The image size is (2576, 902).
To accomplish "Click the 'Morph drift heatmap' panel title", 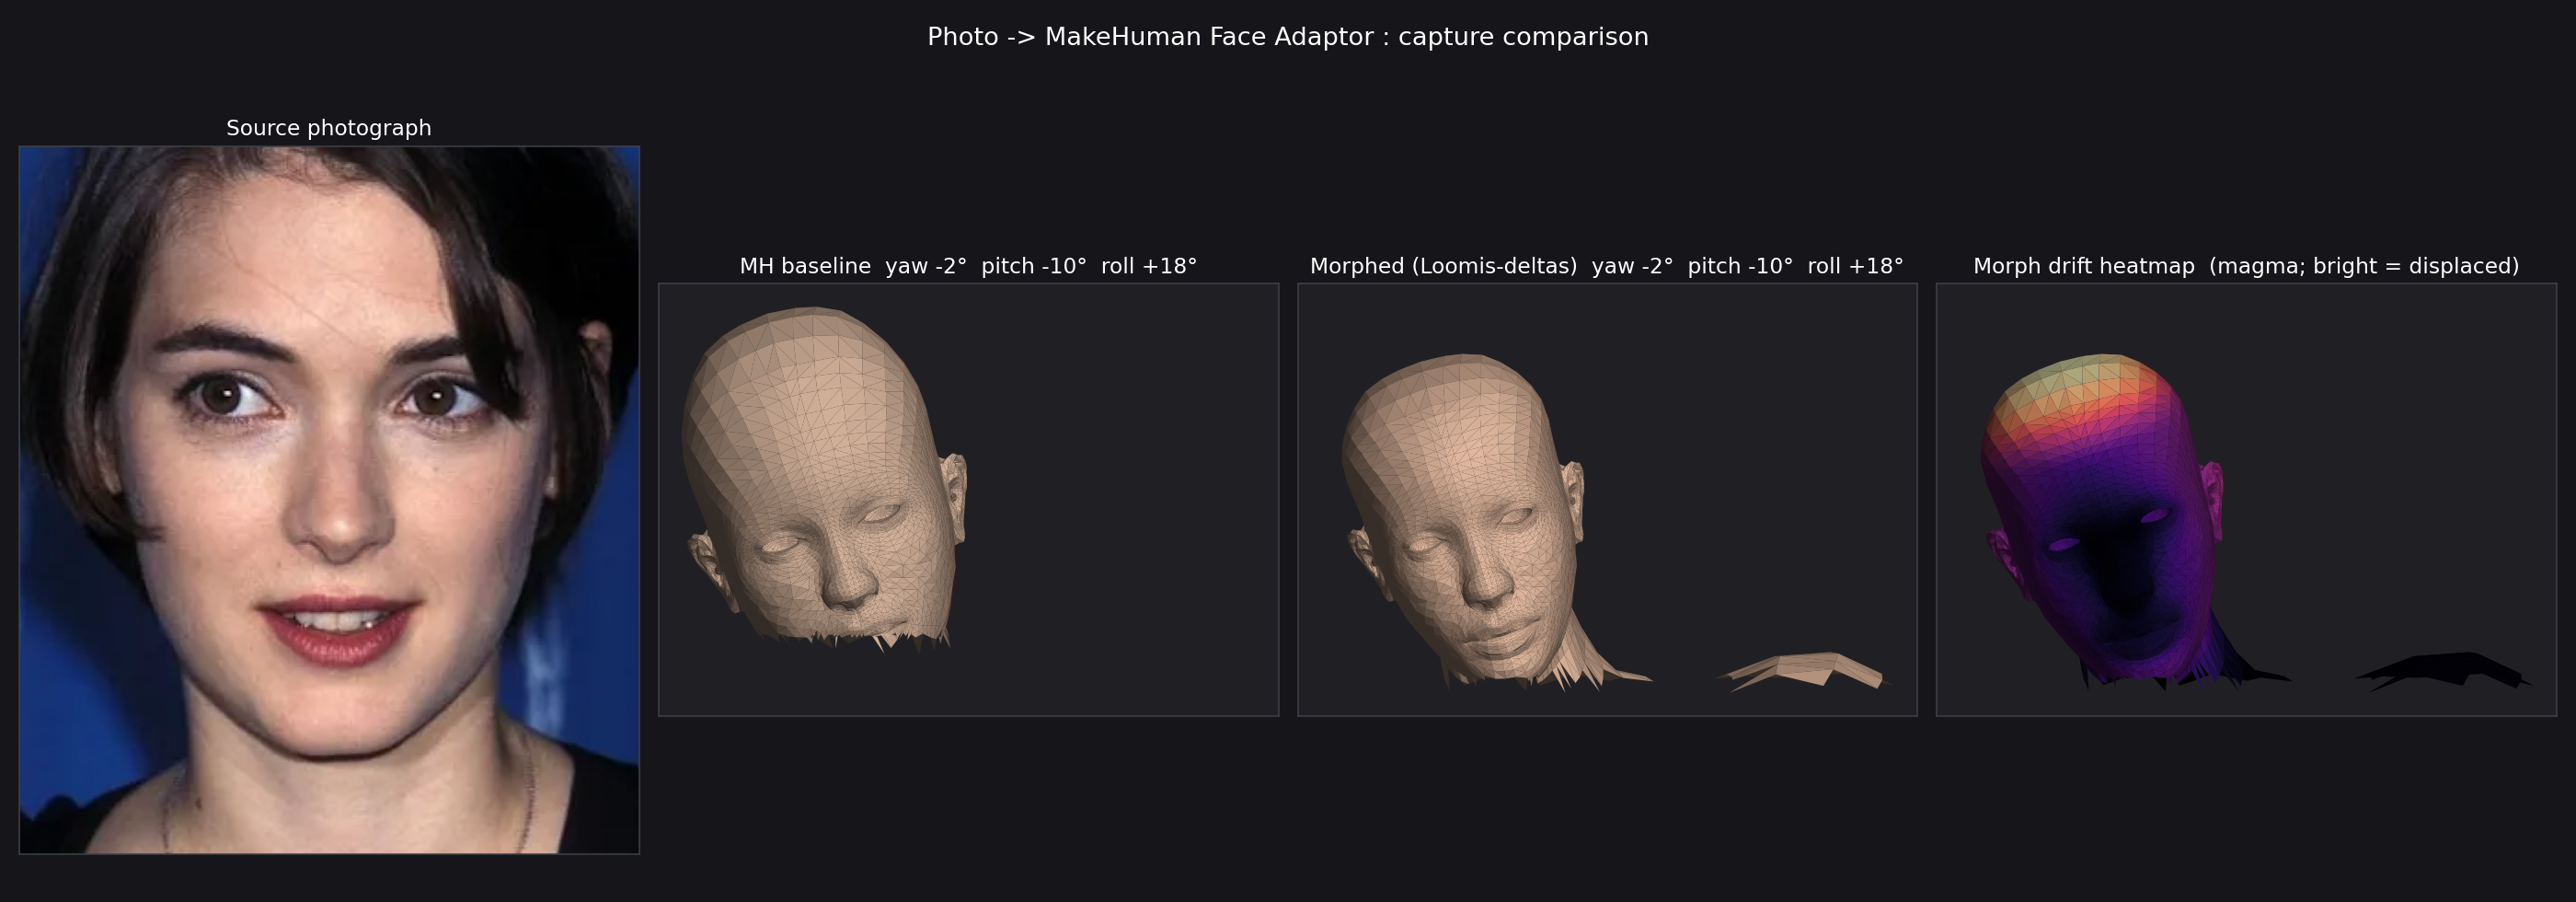I will [x=2246, y=266].
